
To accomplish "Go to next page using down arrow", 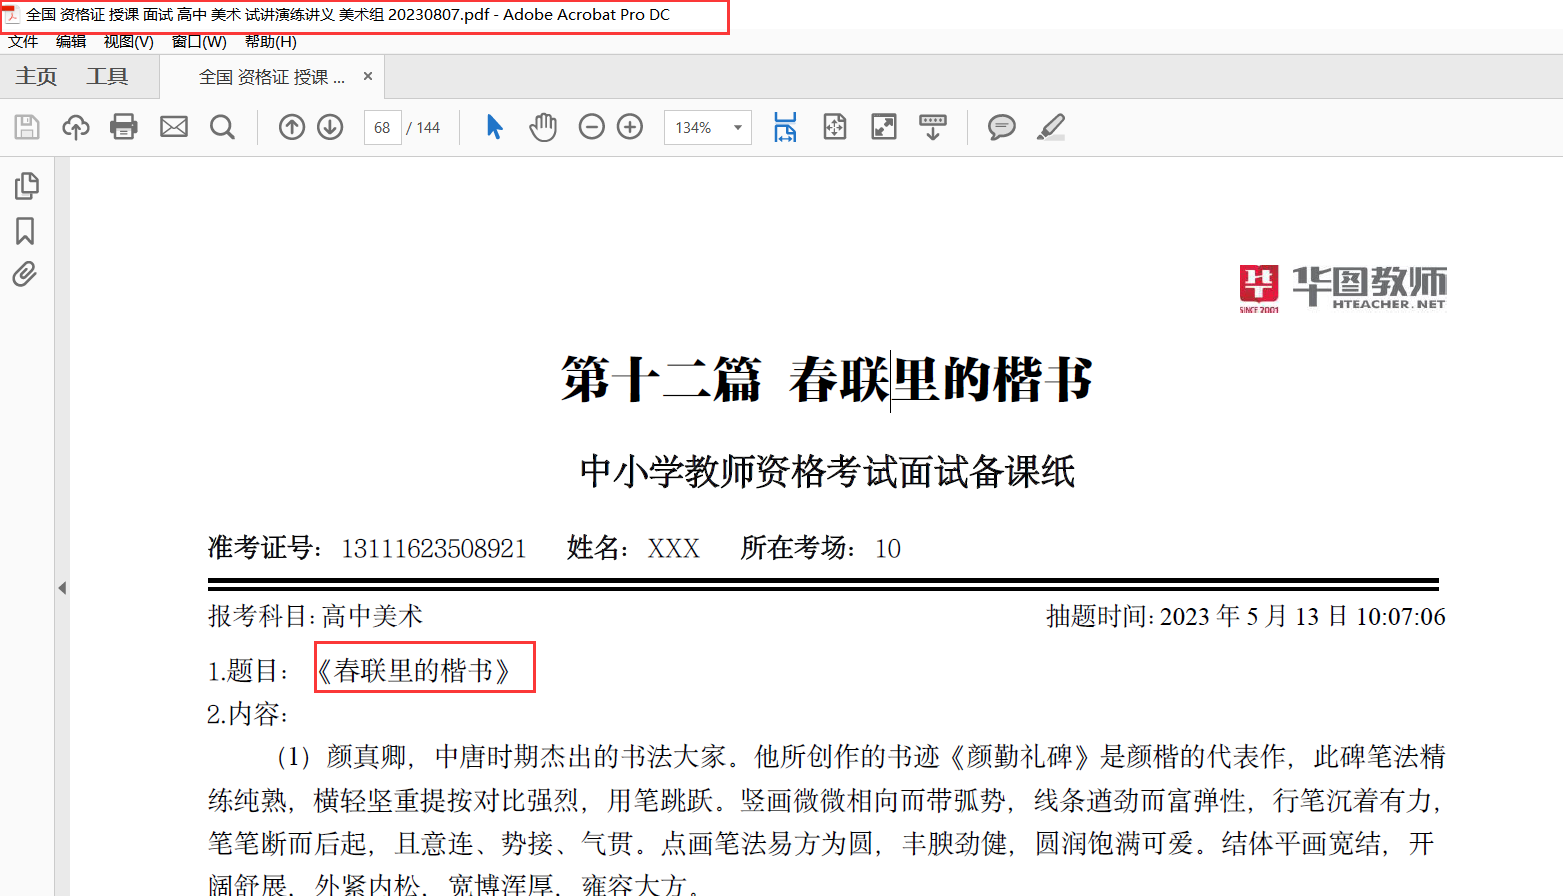I will click(x=330, y=127).
